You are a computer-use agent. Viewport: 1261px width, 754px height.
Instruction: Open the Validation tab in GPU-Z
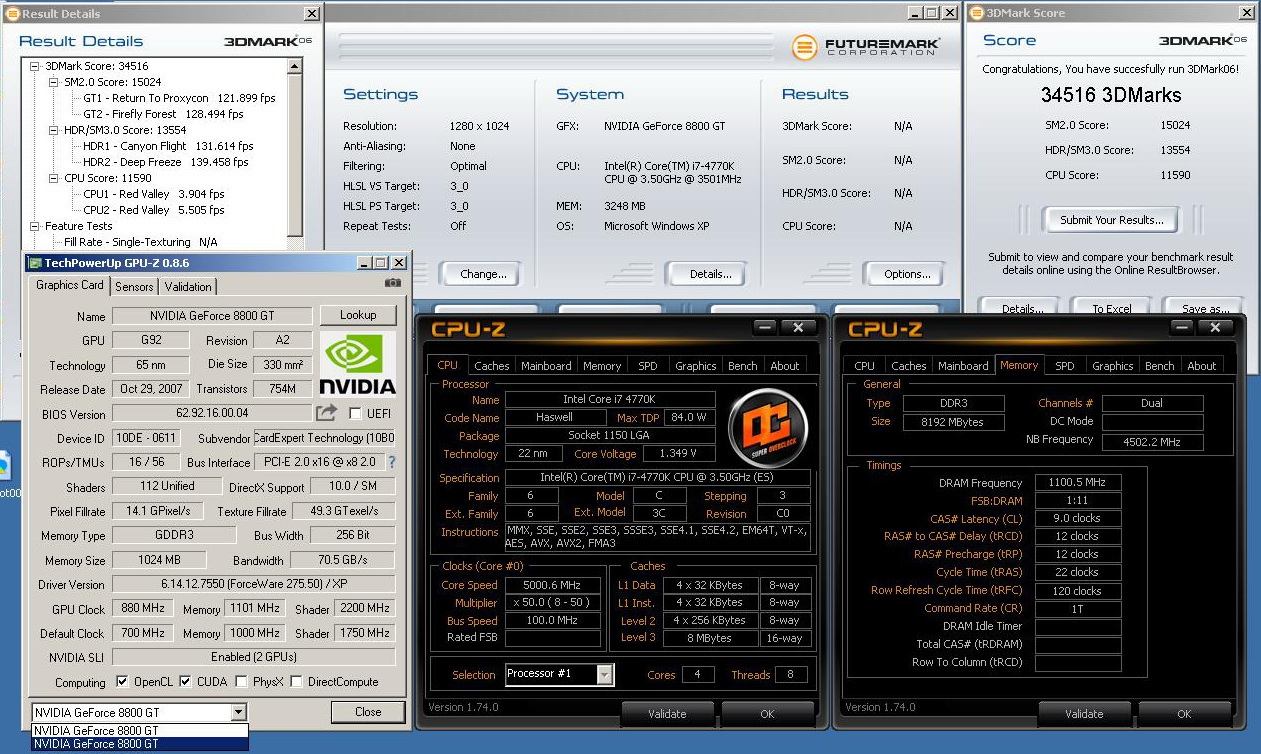pyautogui.click(x=188, y=286)
